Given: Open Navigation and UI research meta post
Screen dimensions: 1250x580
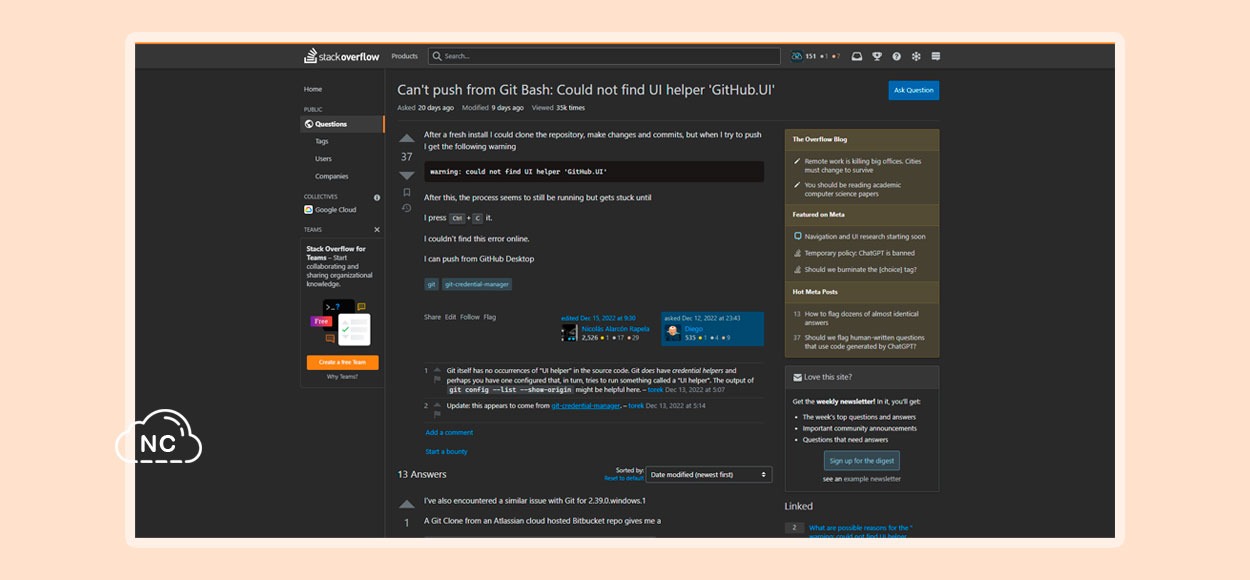Looking at the screenshot, I should 865,237.
